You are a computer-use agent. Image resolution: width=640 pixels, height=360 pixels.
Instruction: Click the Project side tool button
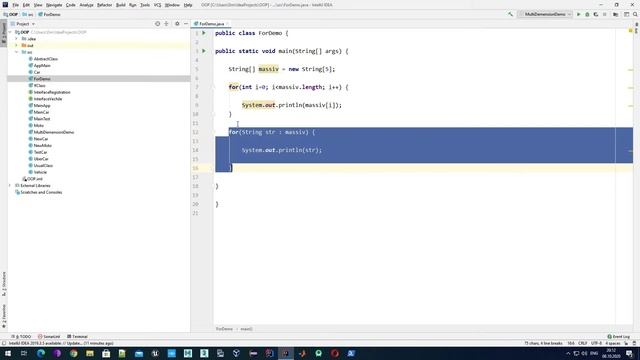[x=4, y=33]
